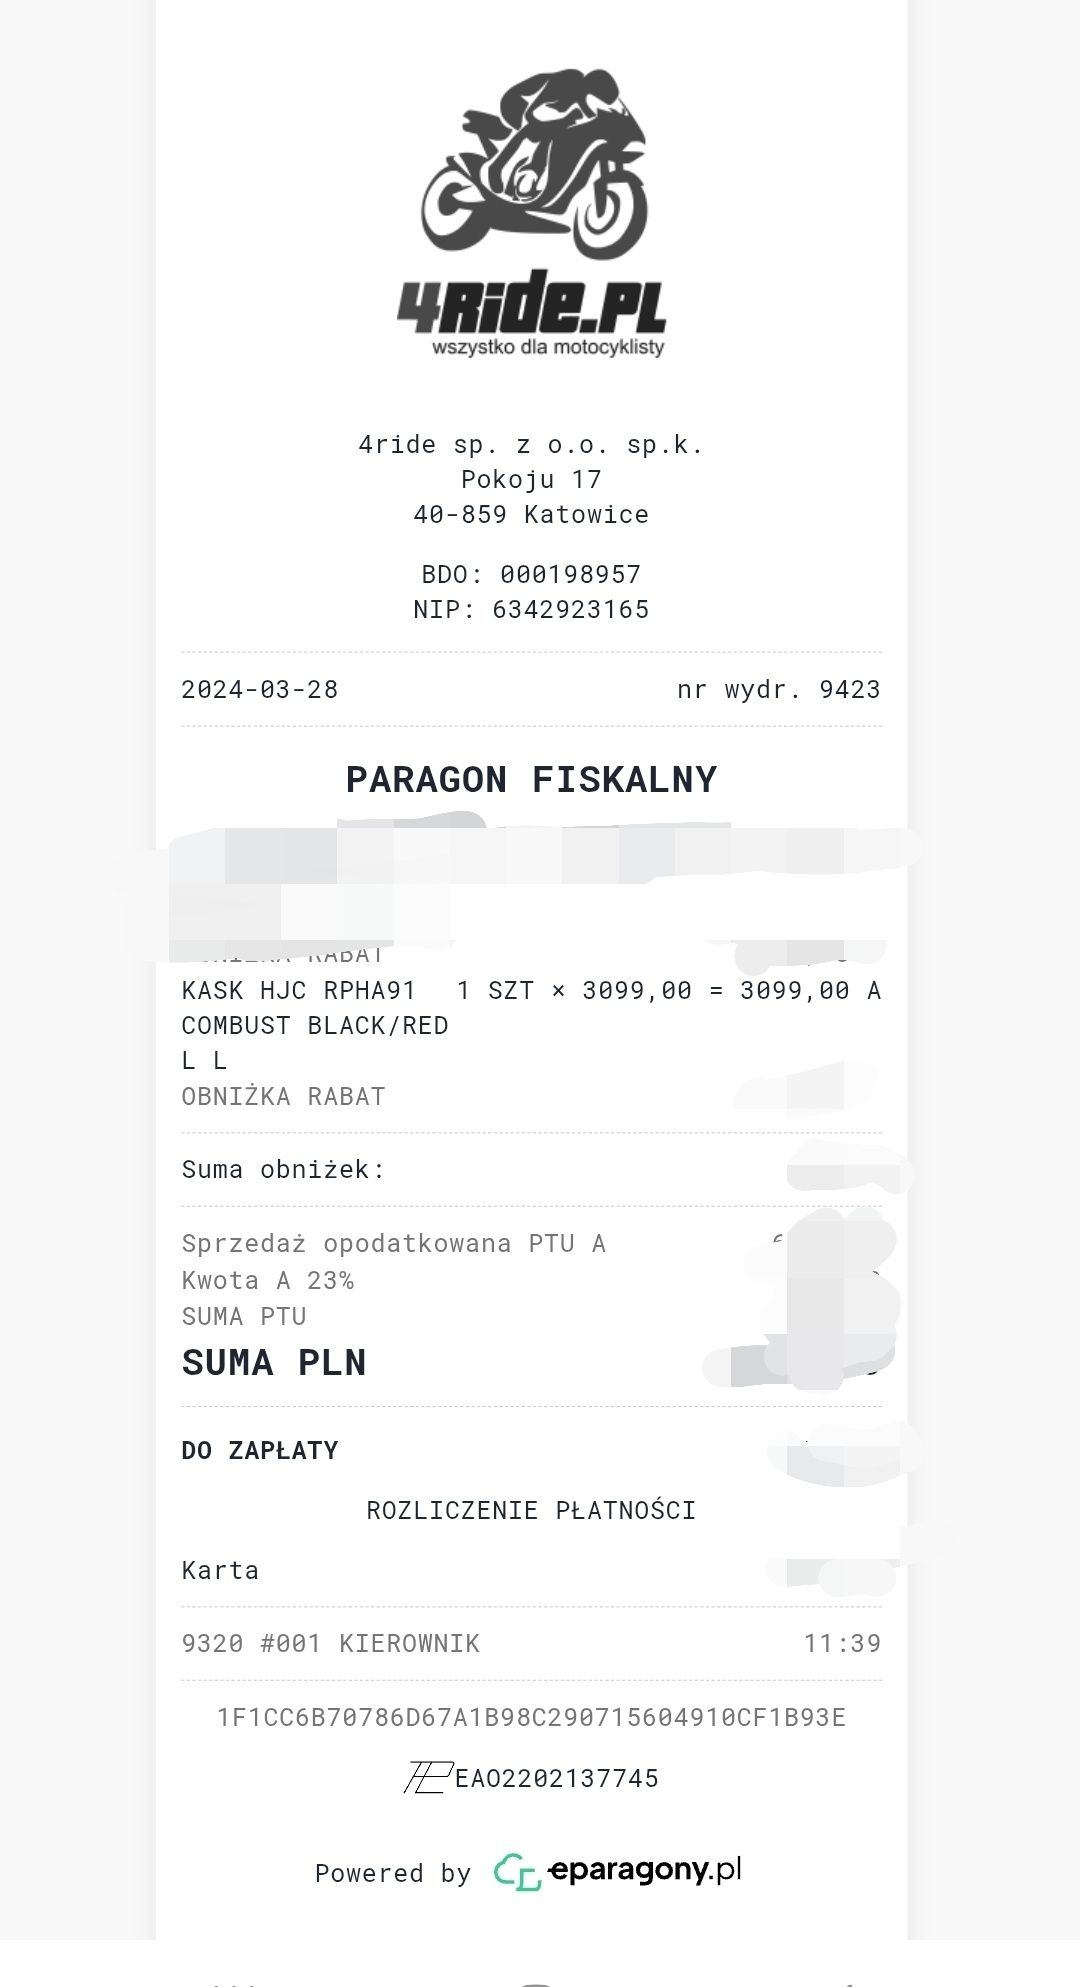The width and height of the screenshot is (1080, 1987).
Task: Open the eparagony.pl link at bottom
Action: pyautogui.click(x=644, y=1870)
